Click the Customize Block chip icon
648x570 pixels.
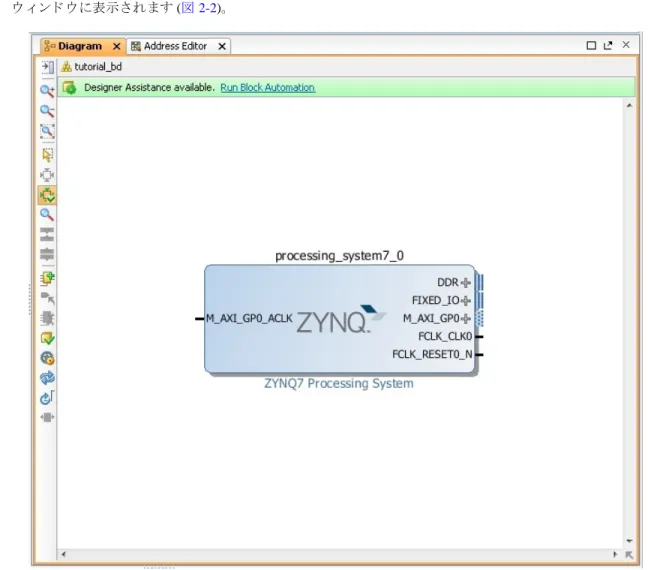47,318
